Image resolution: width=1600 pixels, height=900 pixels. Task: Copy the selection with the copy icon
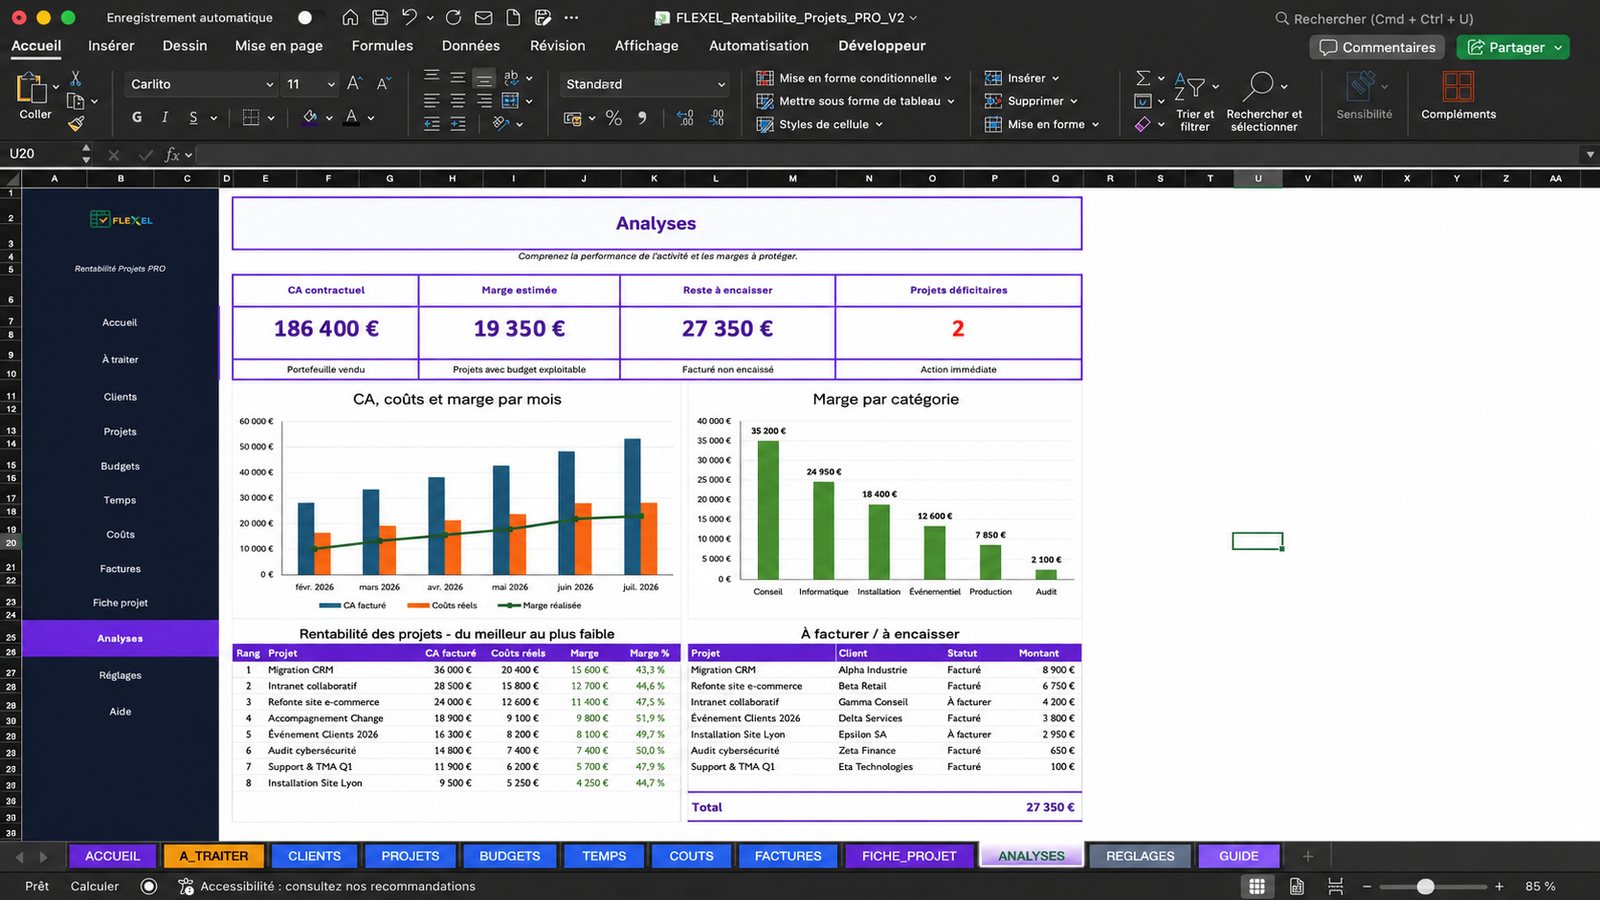75,101
